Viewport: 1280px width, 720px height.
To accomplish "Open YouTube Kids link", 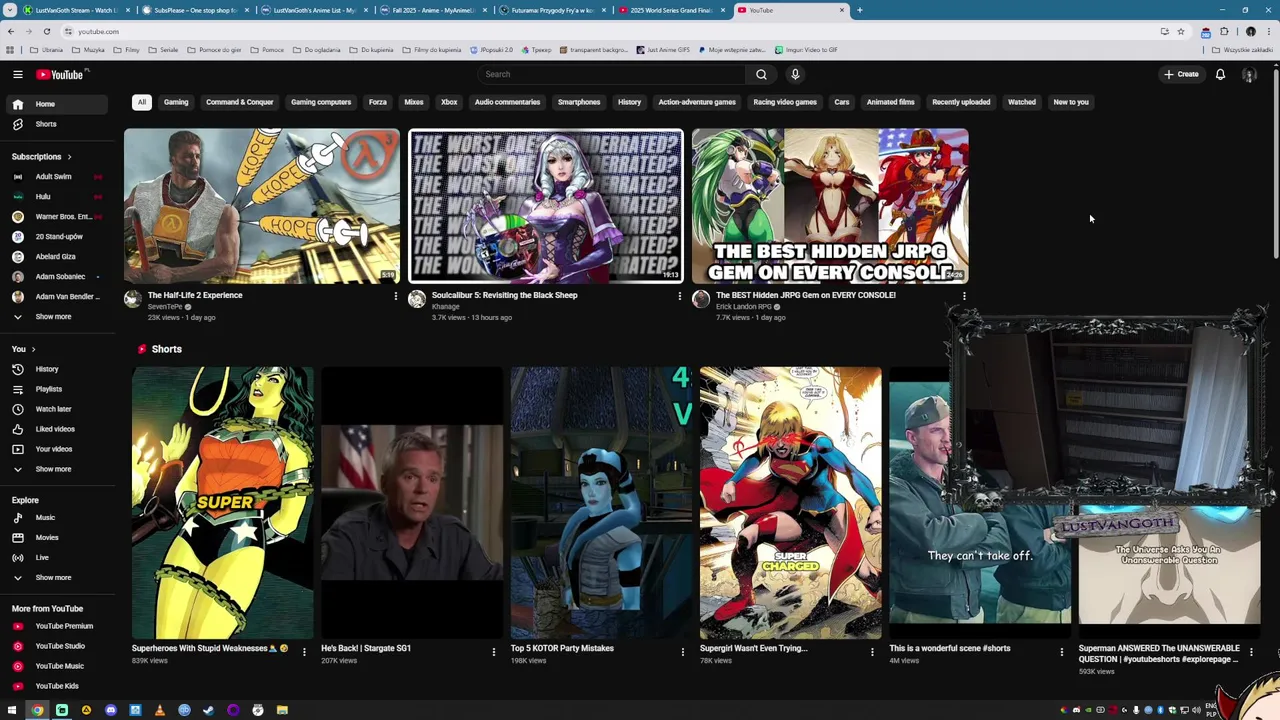I will (58, 686).
